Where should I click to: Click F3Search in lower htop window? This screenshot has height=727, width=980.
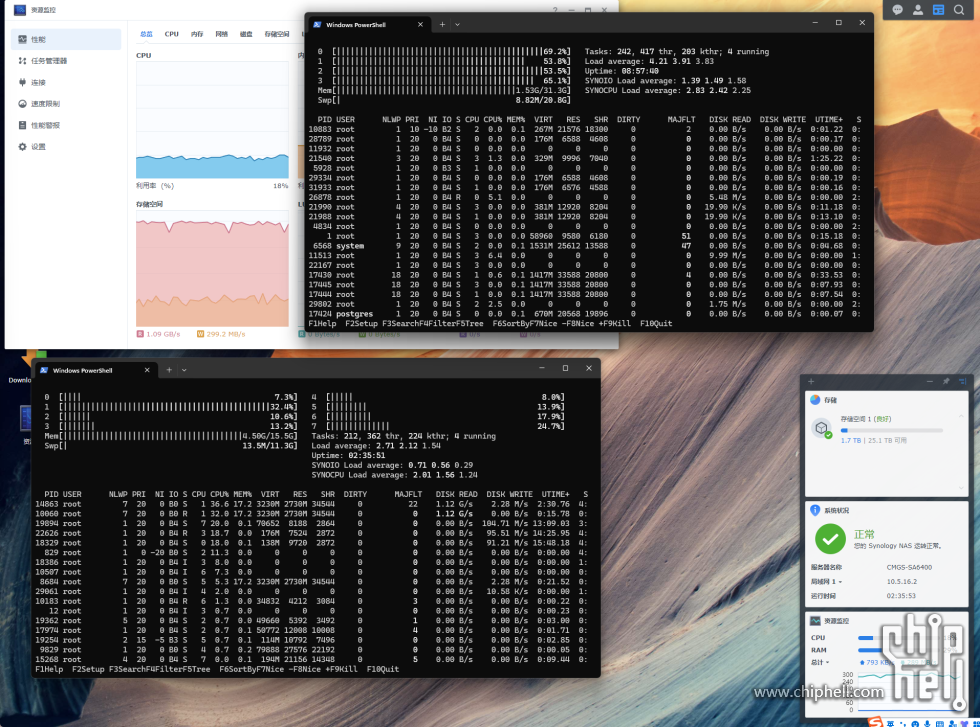point(128,669)
